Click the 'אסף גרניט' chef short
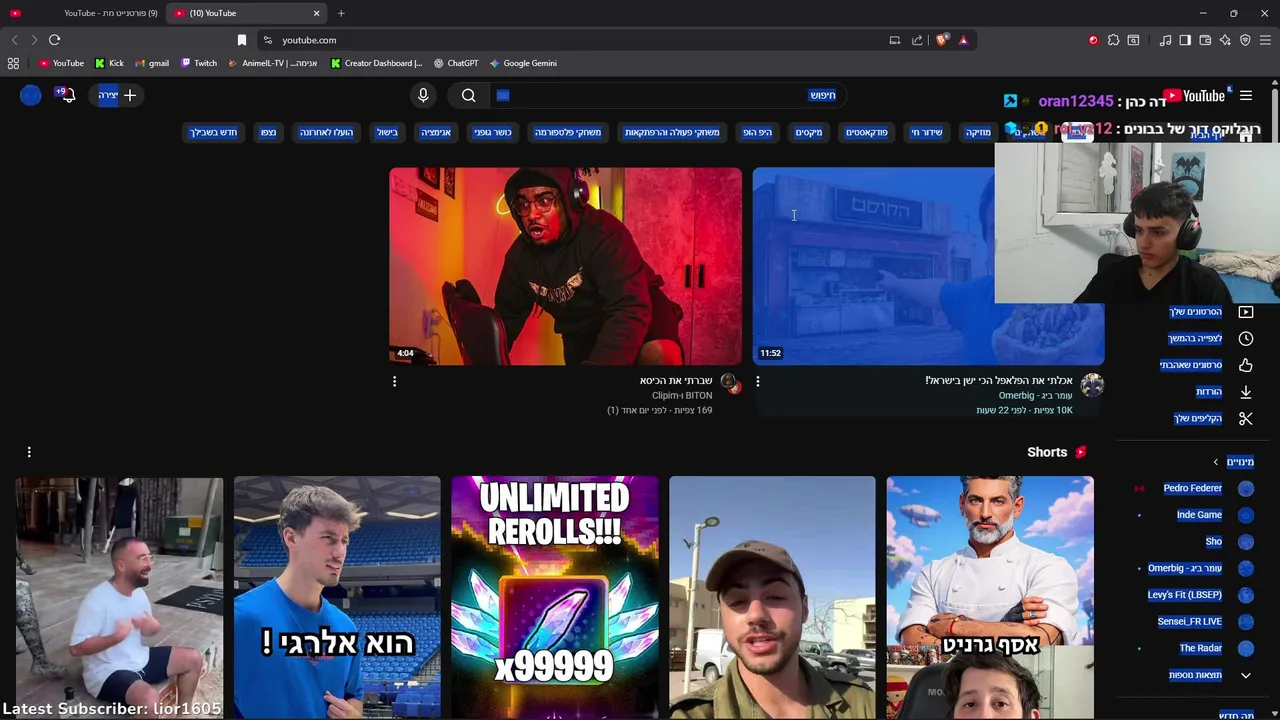Image resolution: width=1280 pixels, height=720 pixels. (x=990, y=597)
